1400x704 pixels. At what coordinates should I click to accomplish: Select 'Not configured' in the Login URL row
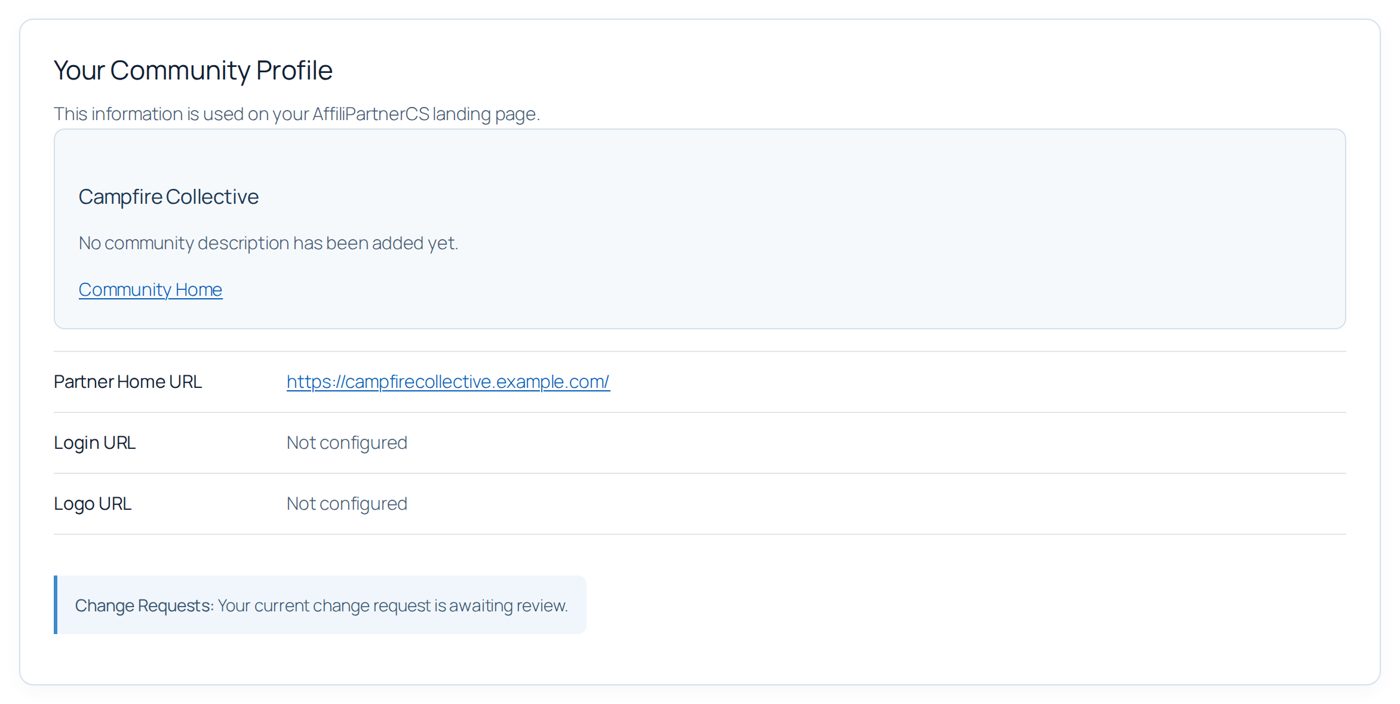tap(347, 442)
